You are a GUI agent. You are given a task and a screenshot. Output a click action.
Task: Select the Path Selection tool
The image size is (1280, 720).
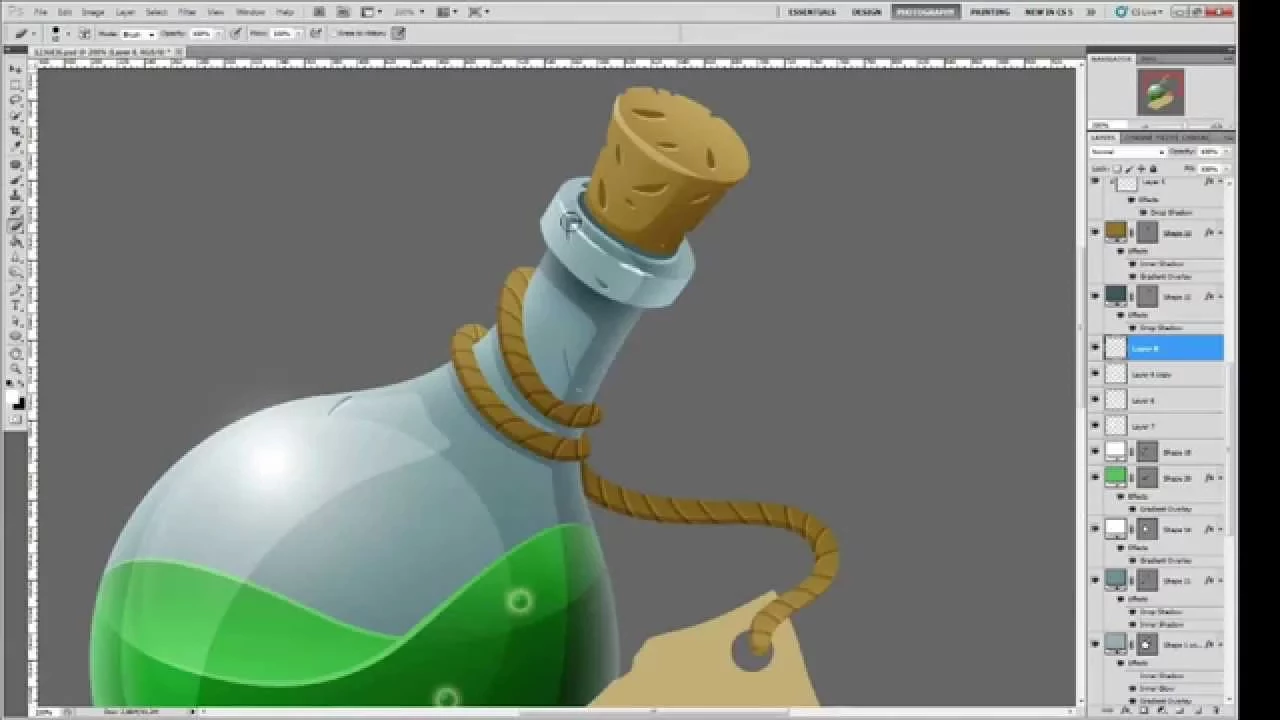[15, 321]
